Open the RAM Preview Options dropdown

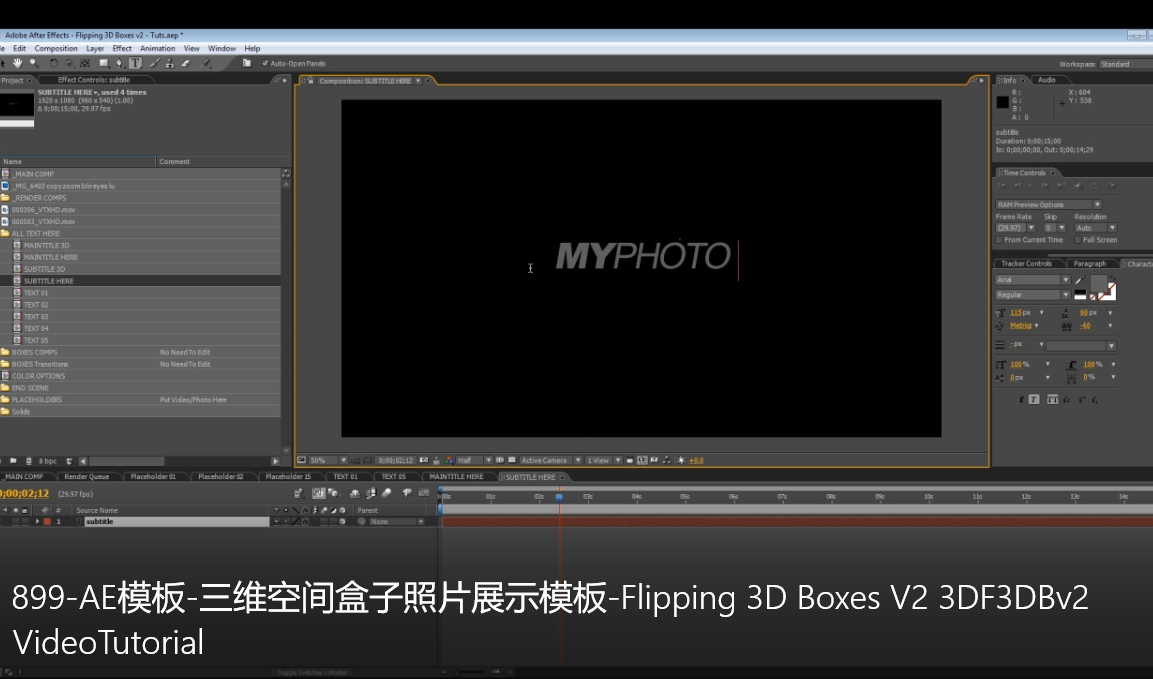click(x=1048, y=205)
